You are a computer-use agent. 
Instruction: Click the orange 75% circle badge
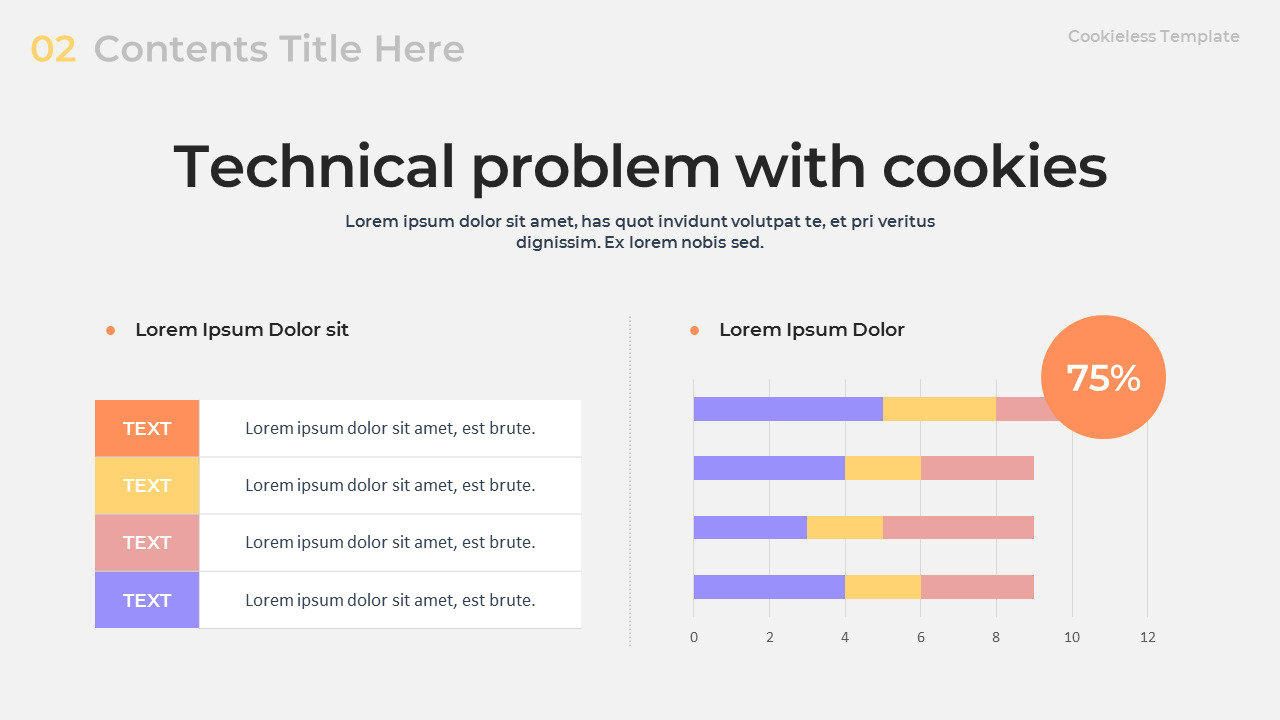point(1103,377)
